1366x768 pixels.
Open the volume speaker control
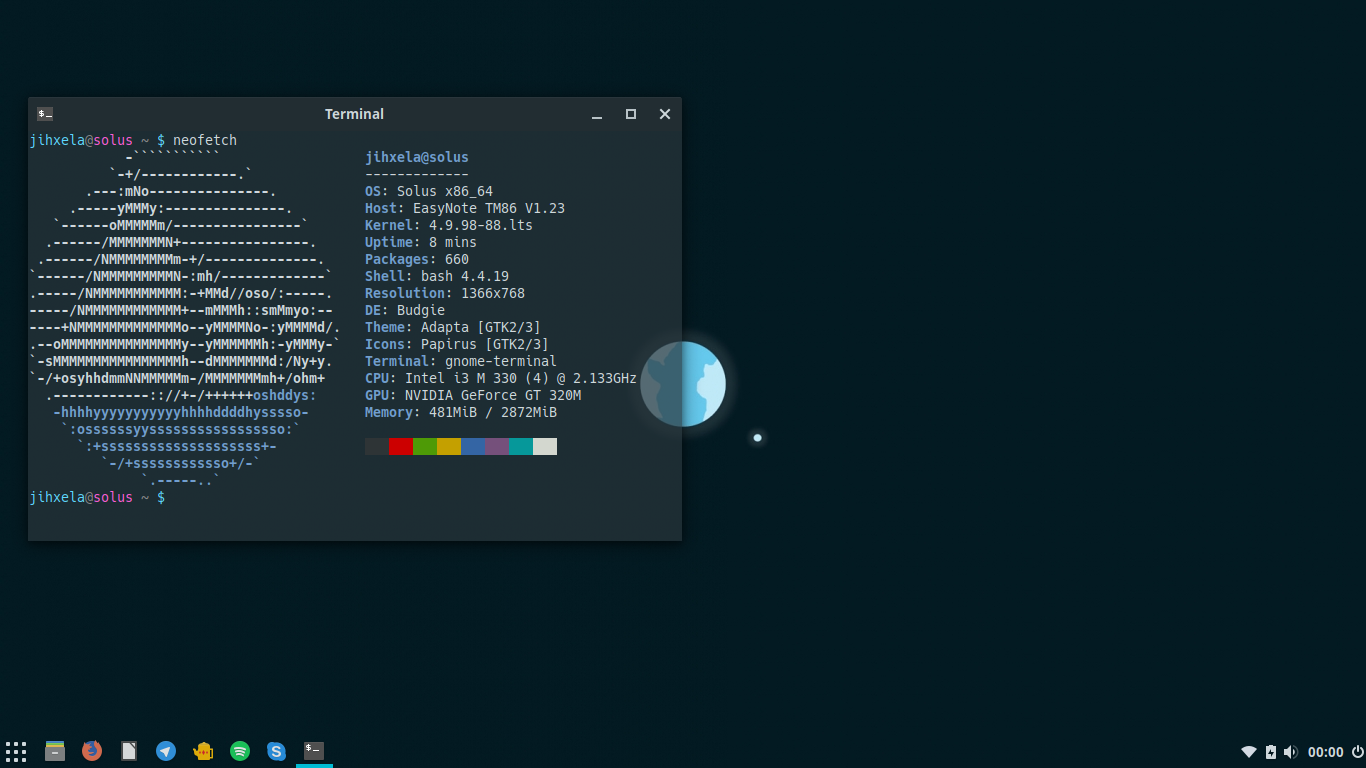click(1290, 752)
